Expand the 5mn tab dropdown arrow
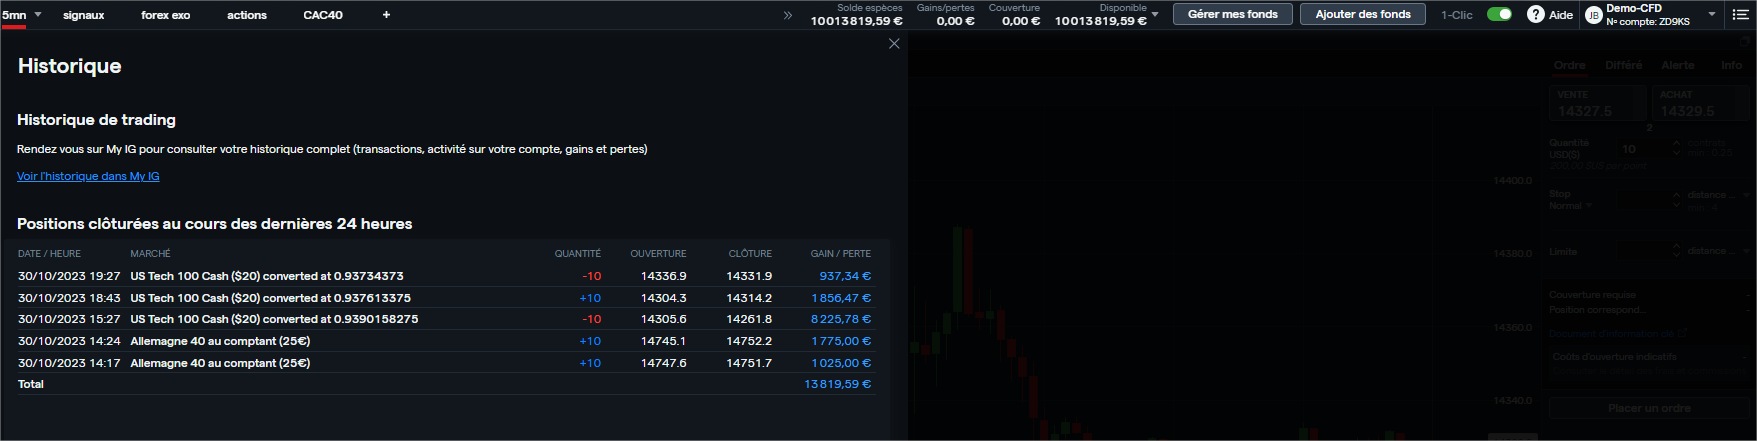This screenshot has width=1757, height=441. pos(38,15)
